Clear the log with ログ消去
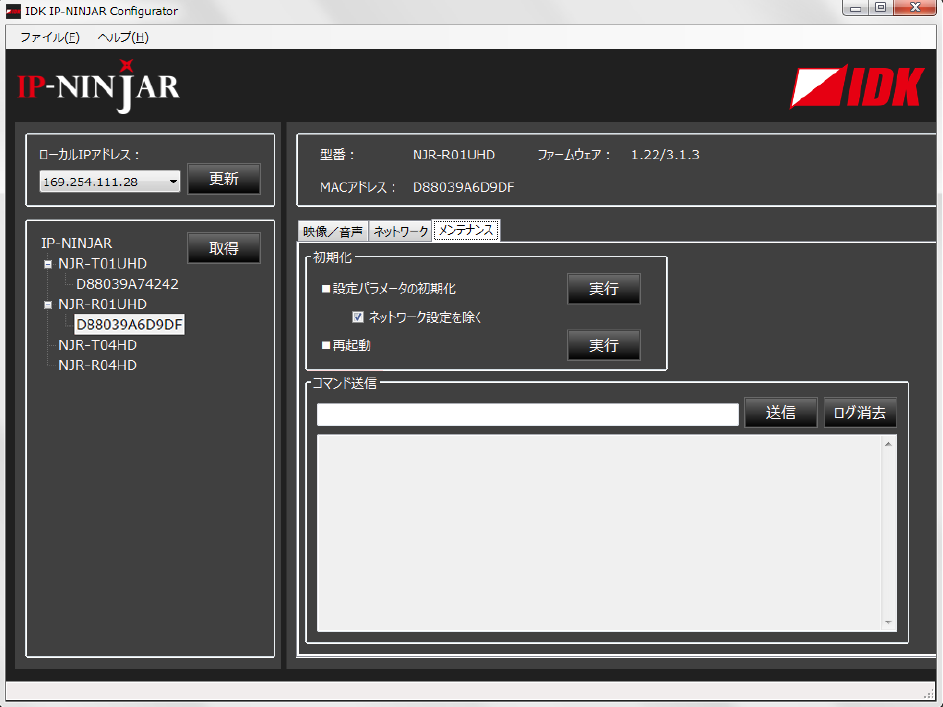943x707 pixels. (x=859, y=413)
